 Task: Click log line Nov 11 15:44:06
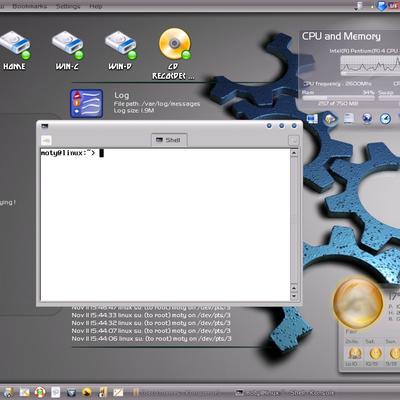tap(151, 339)
